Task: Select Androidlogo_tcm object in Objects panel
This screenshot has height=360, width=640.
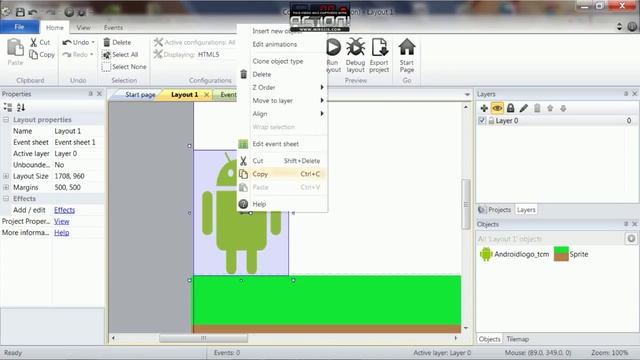Action: pos(514,254)
